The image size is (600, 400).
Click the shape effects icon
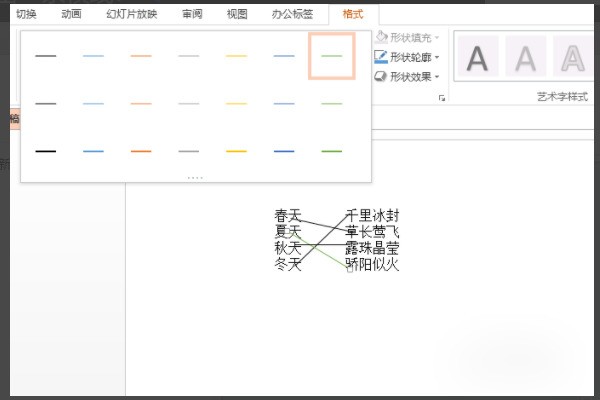point(381,76)
